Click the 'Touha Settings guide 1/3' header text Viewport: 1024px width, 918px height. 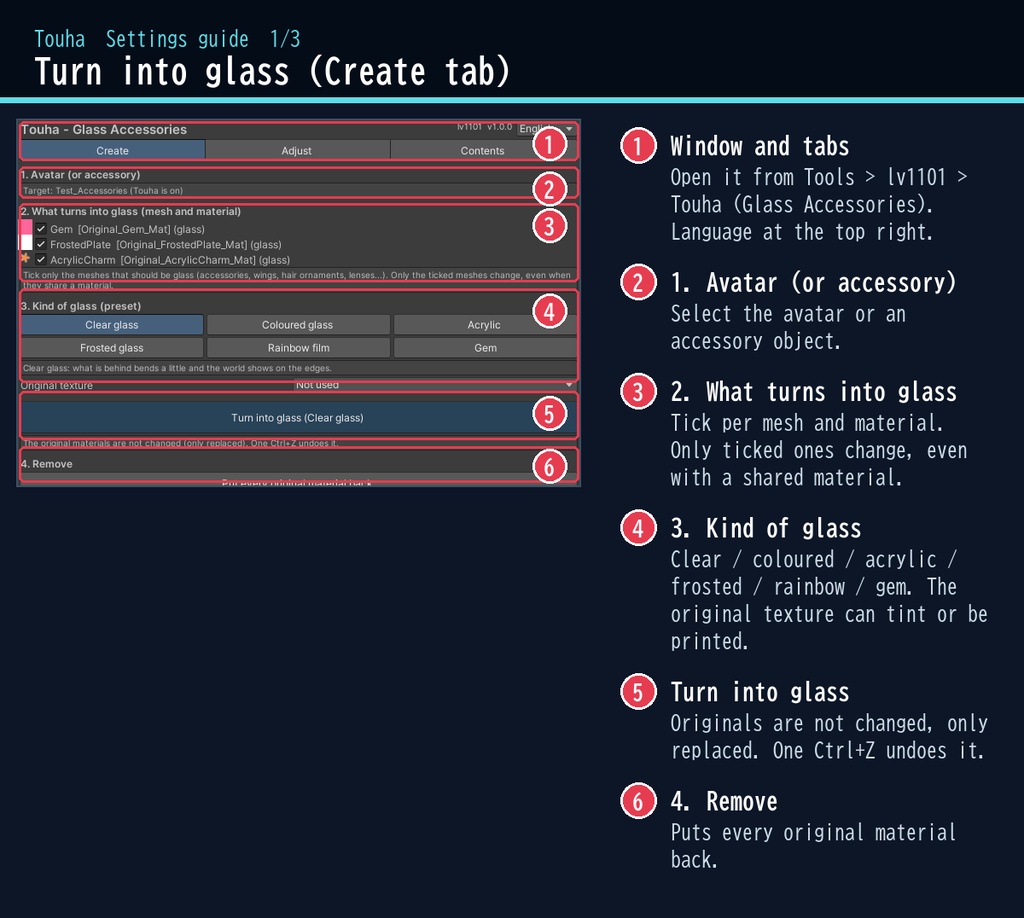[167, 39]
